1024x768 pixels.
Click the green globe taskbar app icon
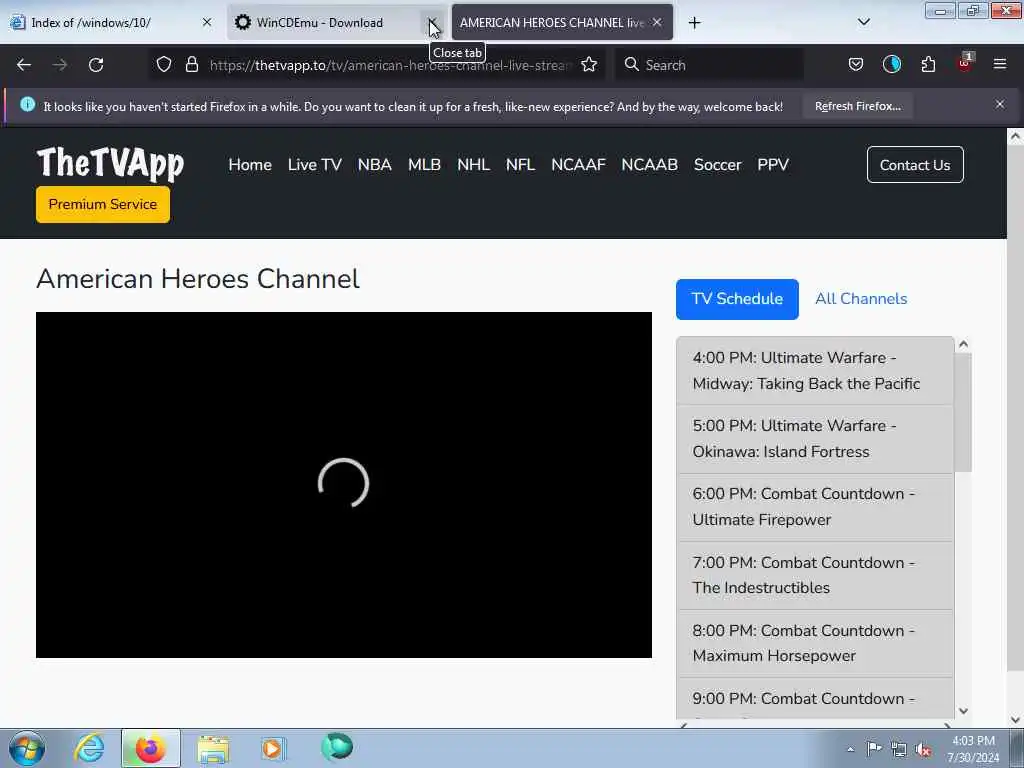coord(337,747)
